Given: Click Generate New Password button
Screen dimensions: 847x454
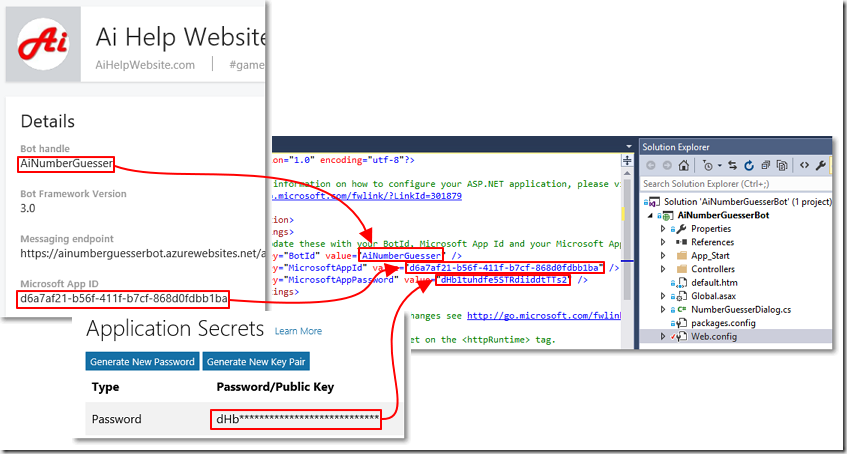Looking at the screenshot, I should pos(142,362).
